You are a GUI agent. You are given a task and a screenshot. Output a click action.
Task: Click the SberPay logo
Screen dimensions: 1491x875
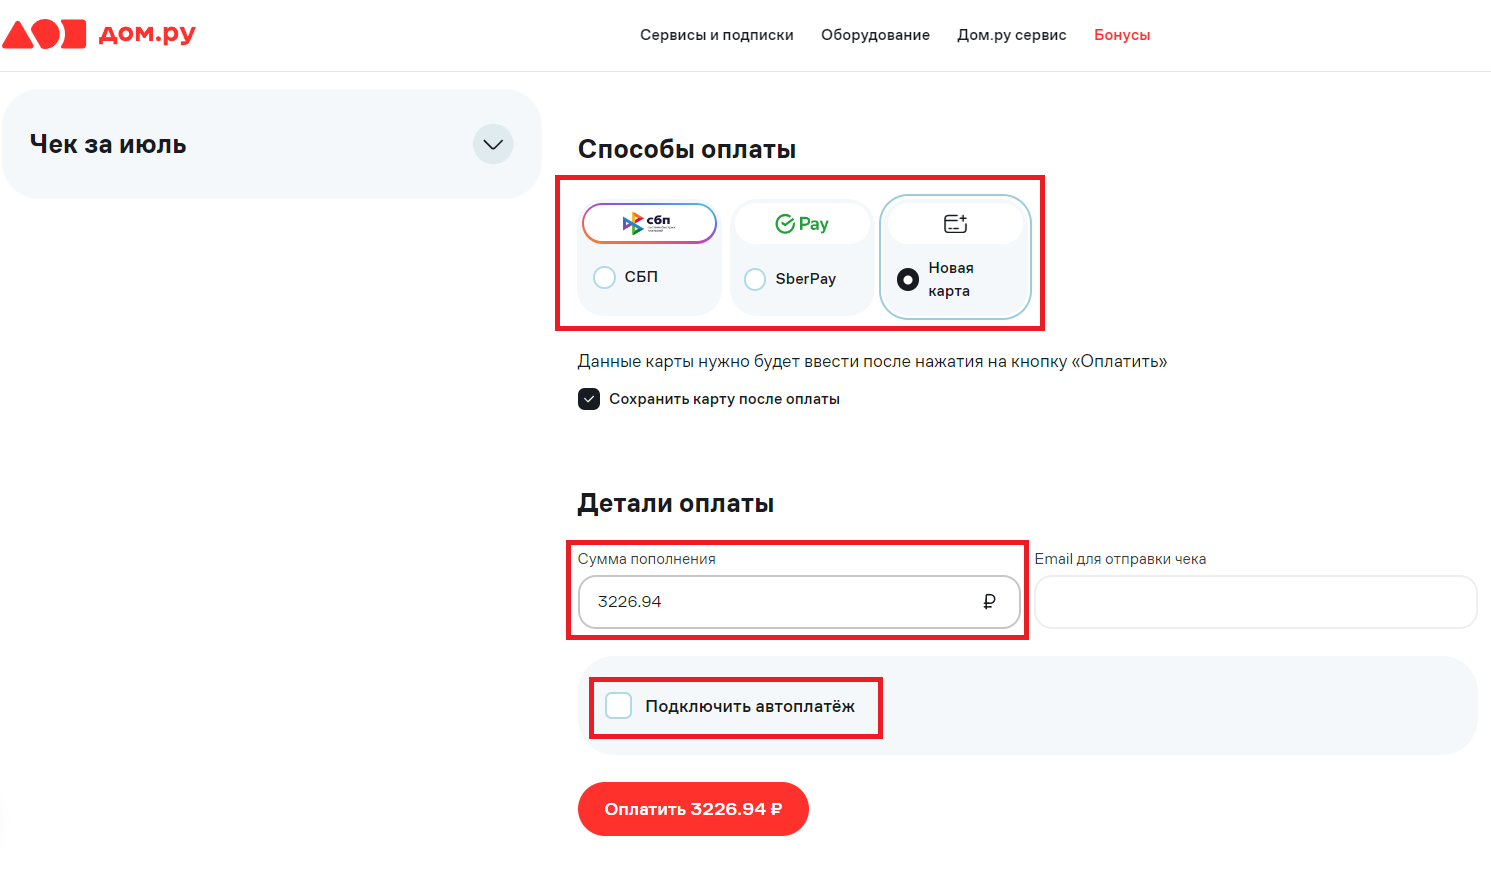(802, 224)
